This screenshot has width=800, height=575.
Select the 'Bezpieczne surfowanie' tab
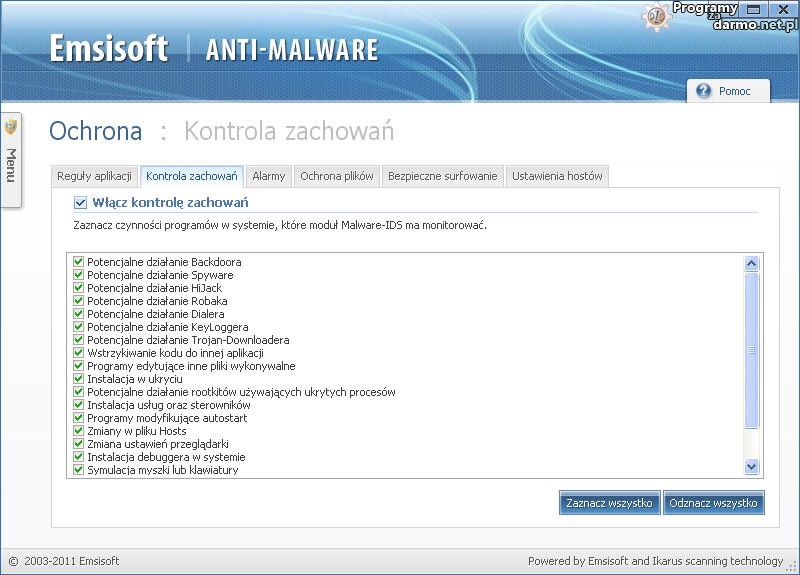point(442,176)
